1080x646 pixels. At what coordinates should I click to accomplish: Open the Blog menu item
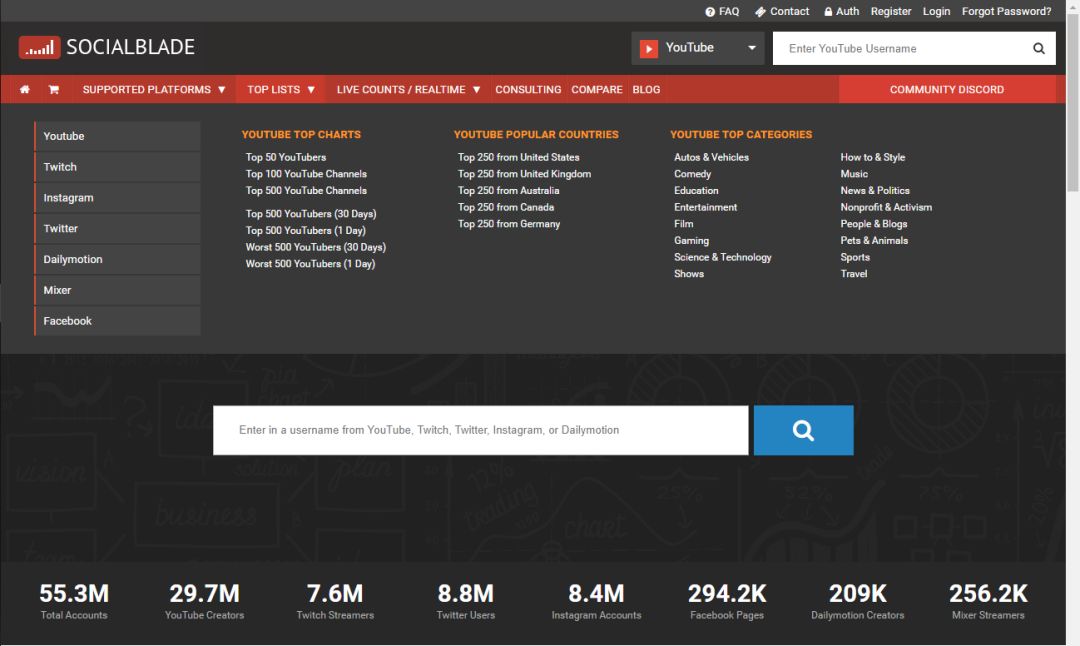pos(646,90)
